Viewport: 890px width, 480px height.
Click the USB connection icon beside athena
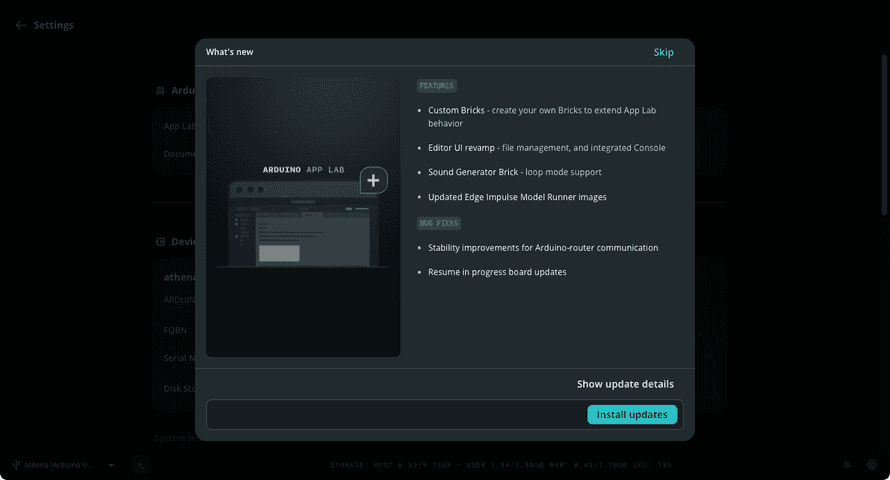click(16, 465)
